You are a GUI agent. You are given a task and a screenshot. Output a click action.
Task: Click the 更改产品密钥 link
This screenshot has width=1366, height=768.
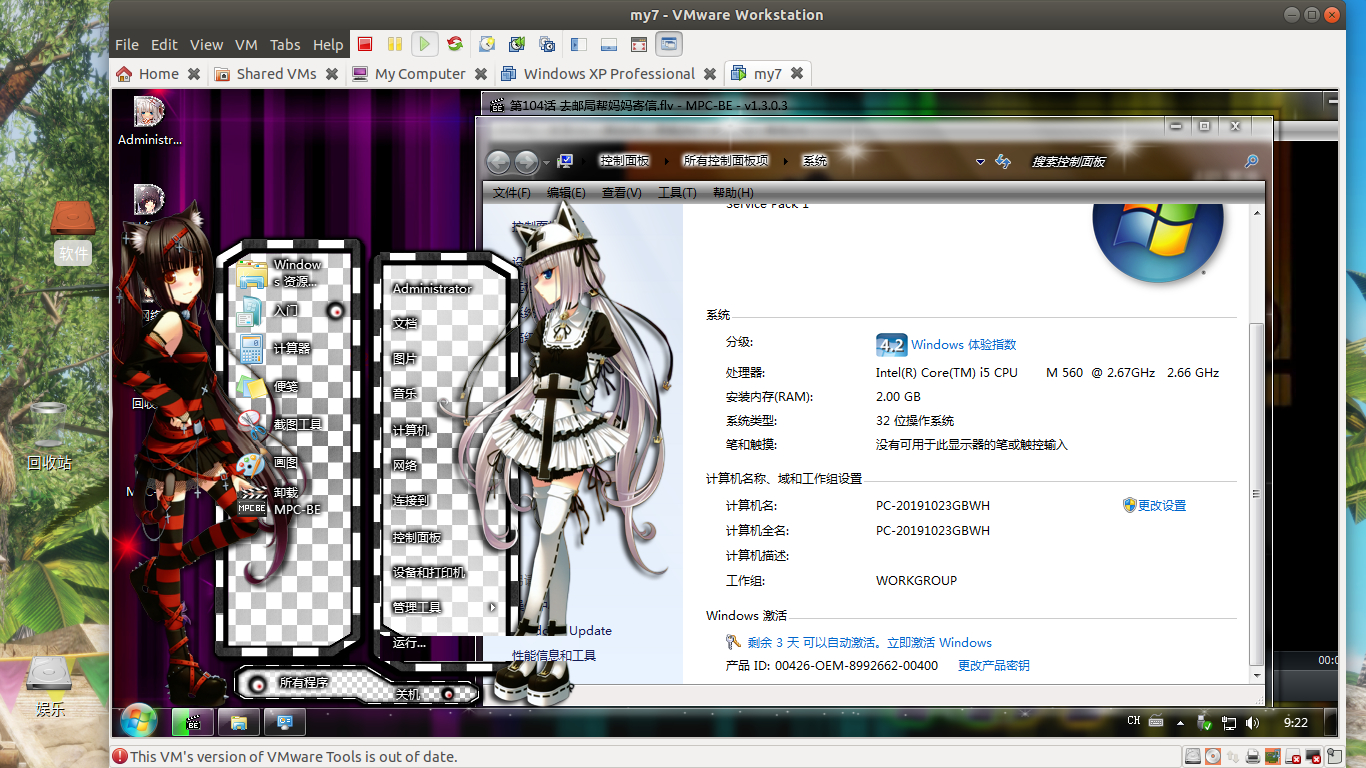point(993,666)
